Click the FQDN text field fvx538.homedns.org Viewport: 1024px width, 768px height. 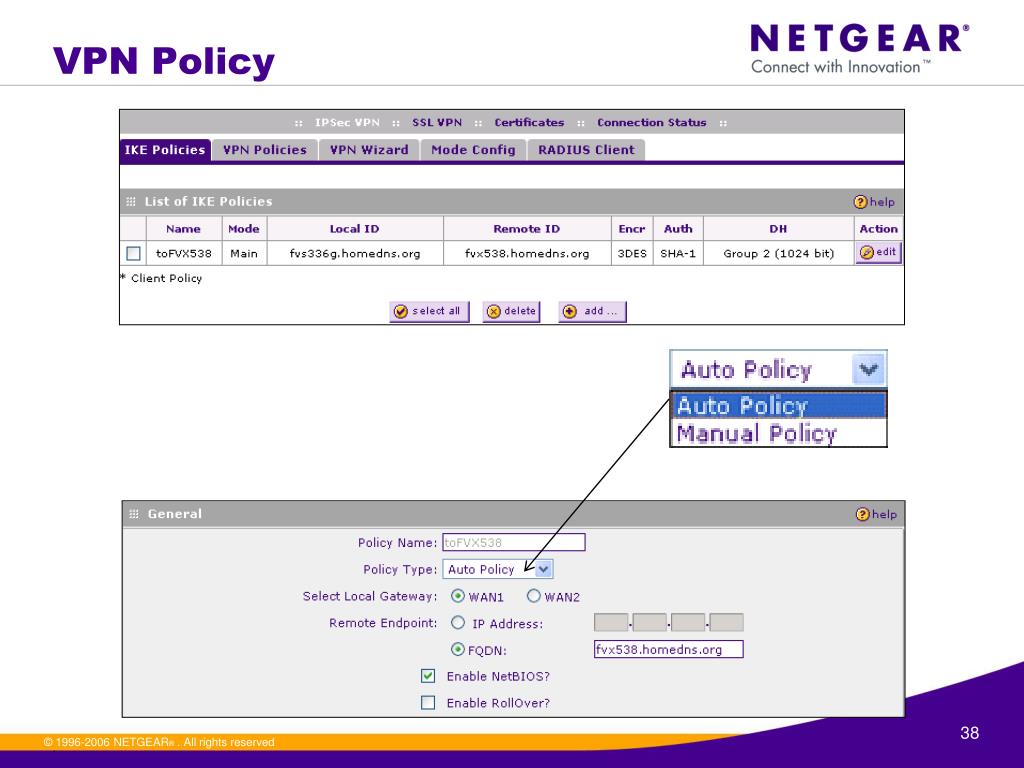point(669,649)
